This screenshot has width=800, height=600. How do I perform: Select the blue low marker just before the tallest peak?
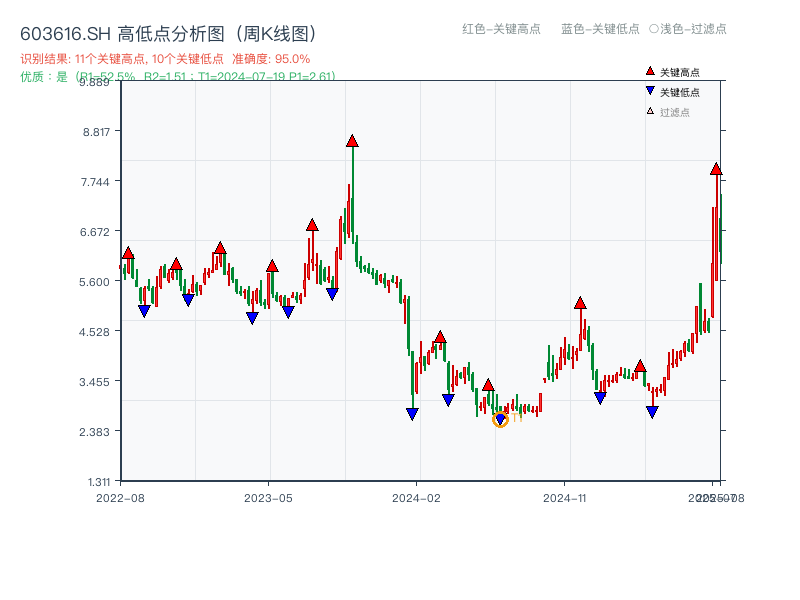click(x=332, y=294)
